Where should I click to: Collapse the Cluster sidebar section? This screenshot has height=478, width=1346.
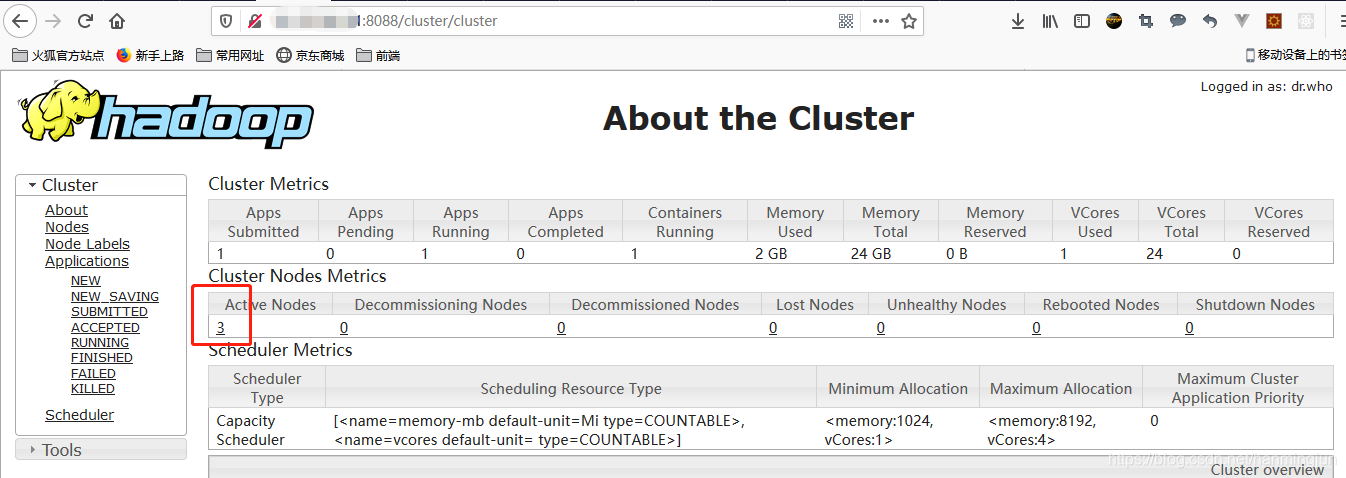(x=101, y=185)
